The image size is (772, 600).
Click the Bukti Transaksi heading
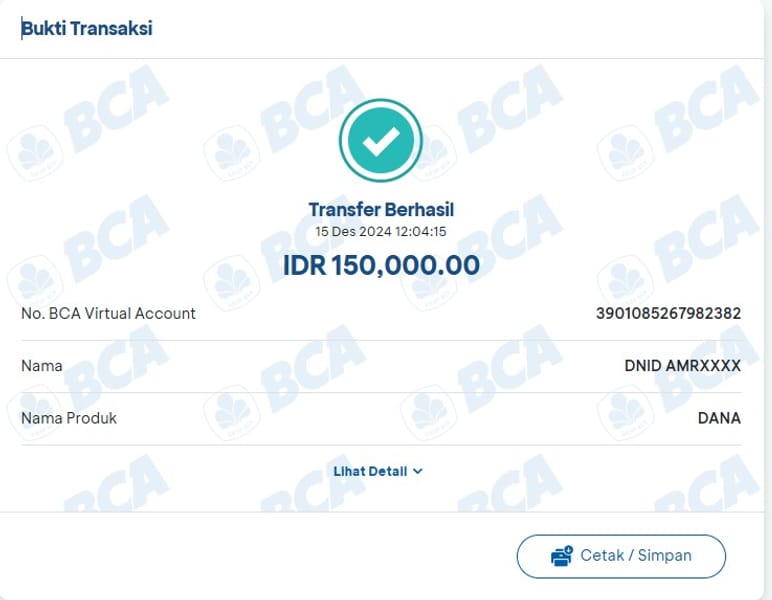pyautogui.click(x=88, y=28)
